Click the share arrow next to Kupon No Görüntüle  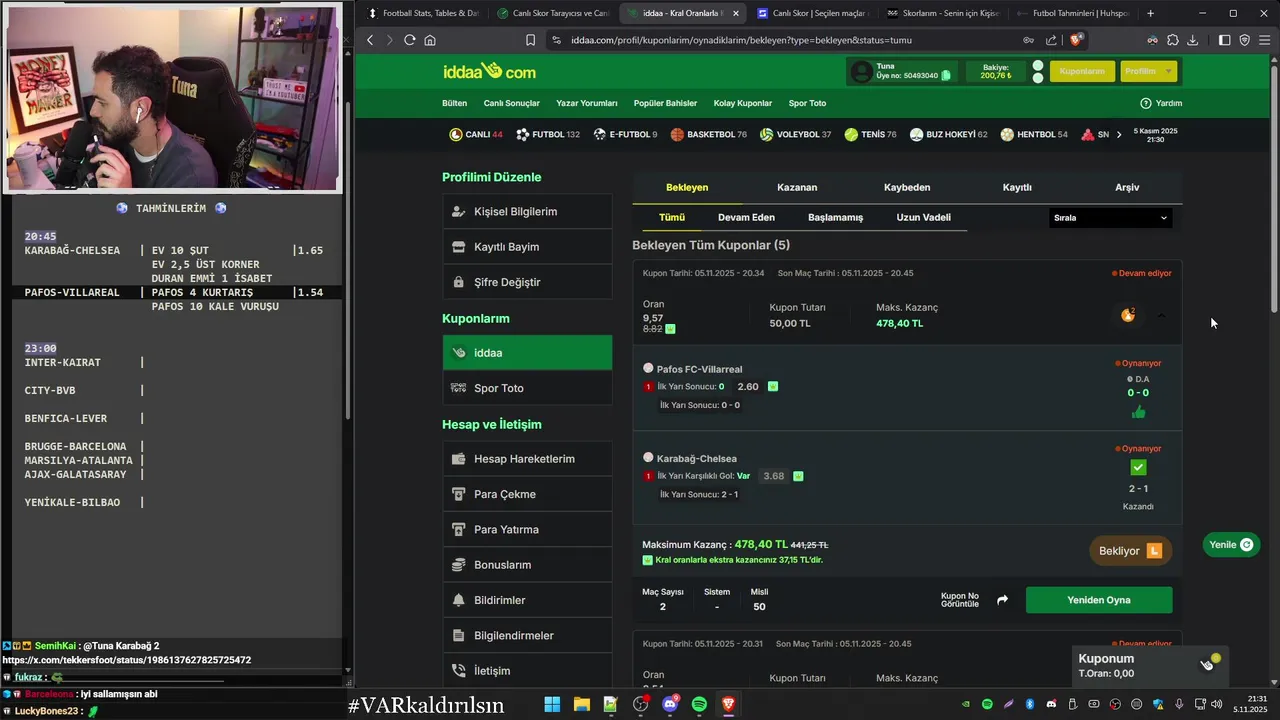click(x=1002, y=600)
